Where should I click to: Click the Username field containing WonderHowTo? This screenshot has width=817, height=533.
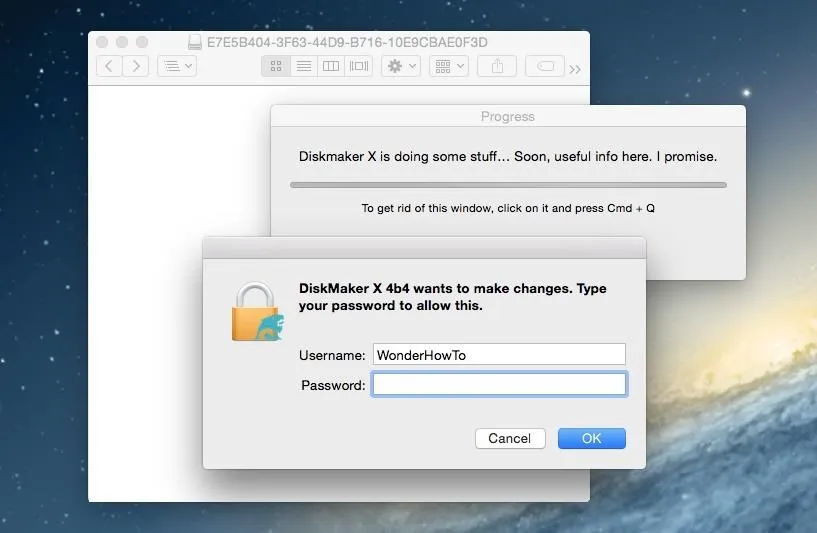499,355
